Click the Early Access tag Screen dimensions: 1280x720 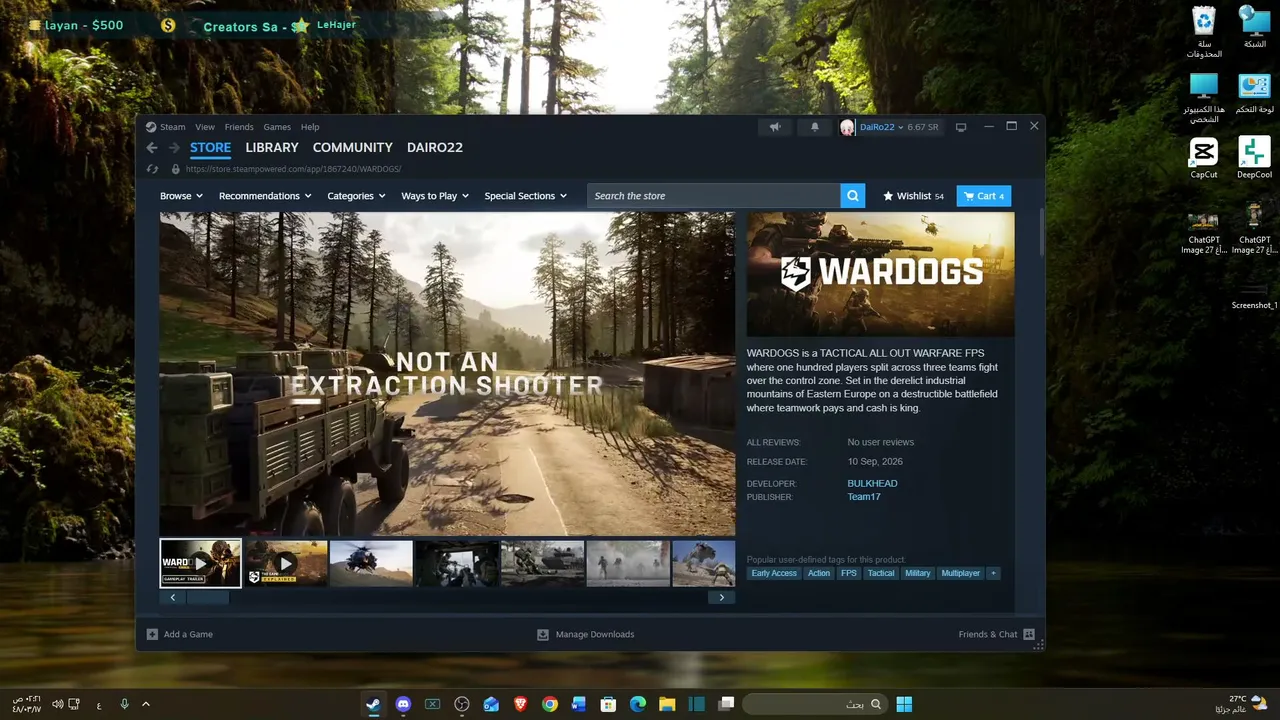[x=774, y=573]
